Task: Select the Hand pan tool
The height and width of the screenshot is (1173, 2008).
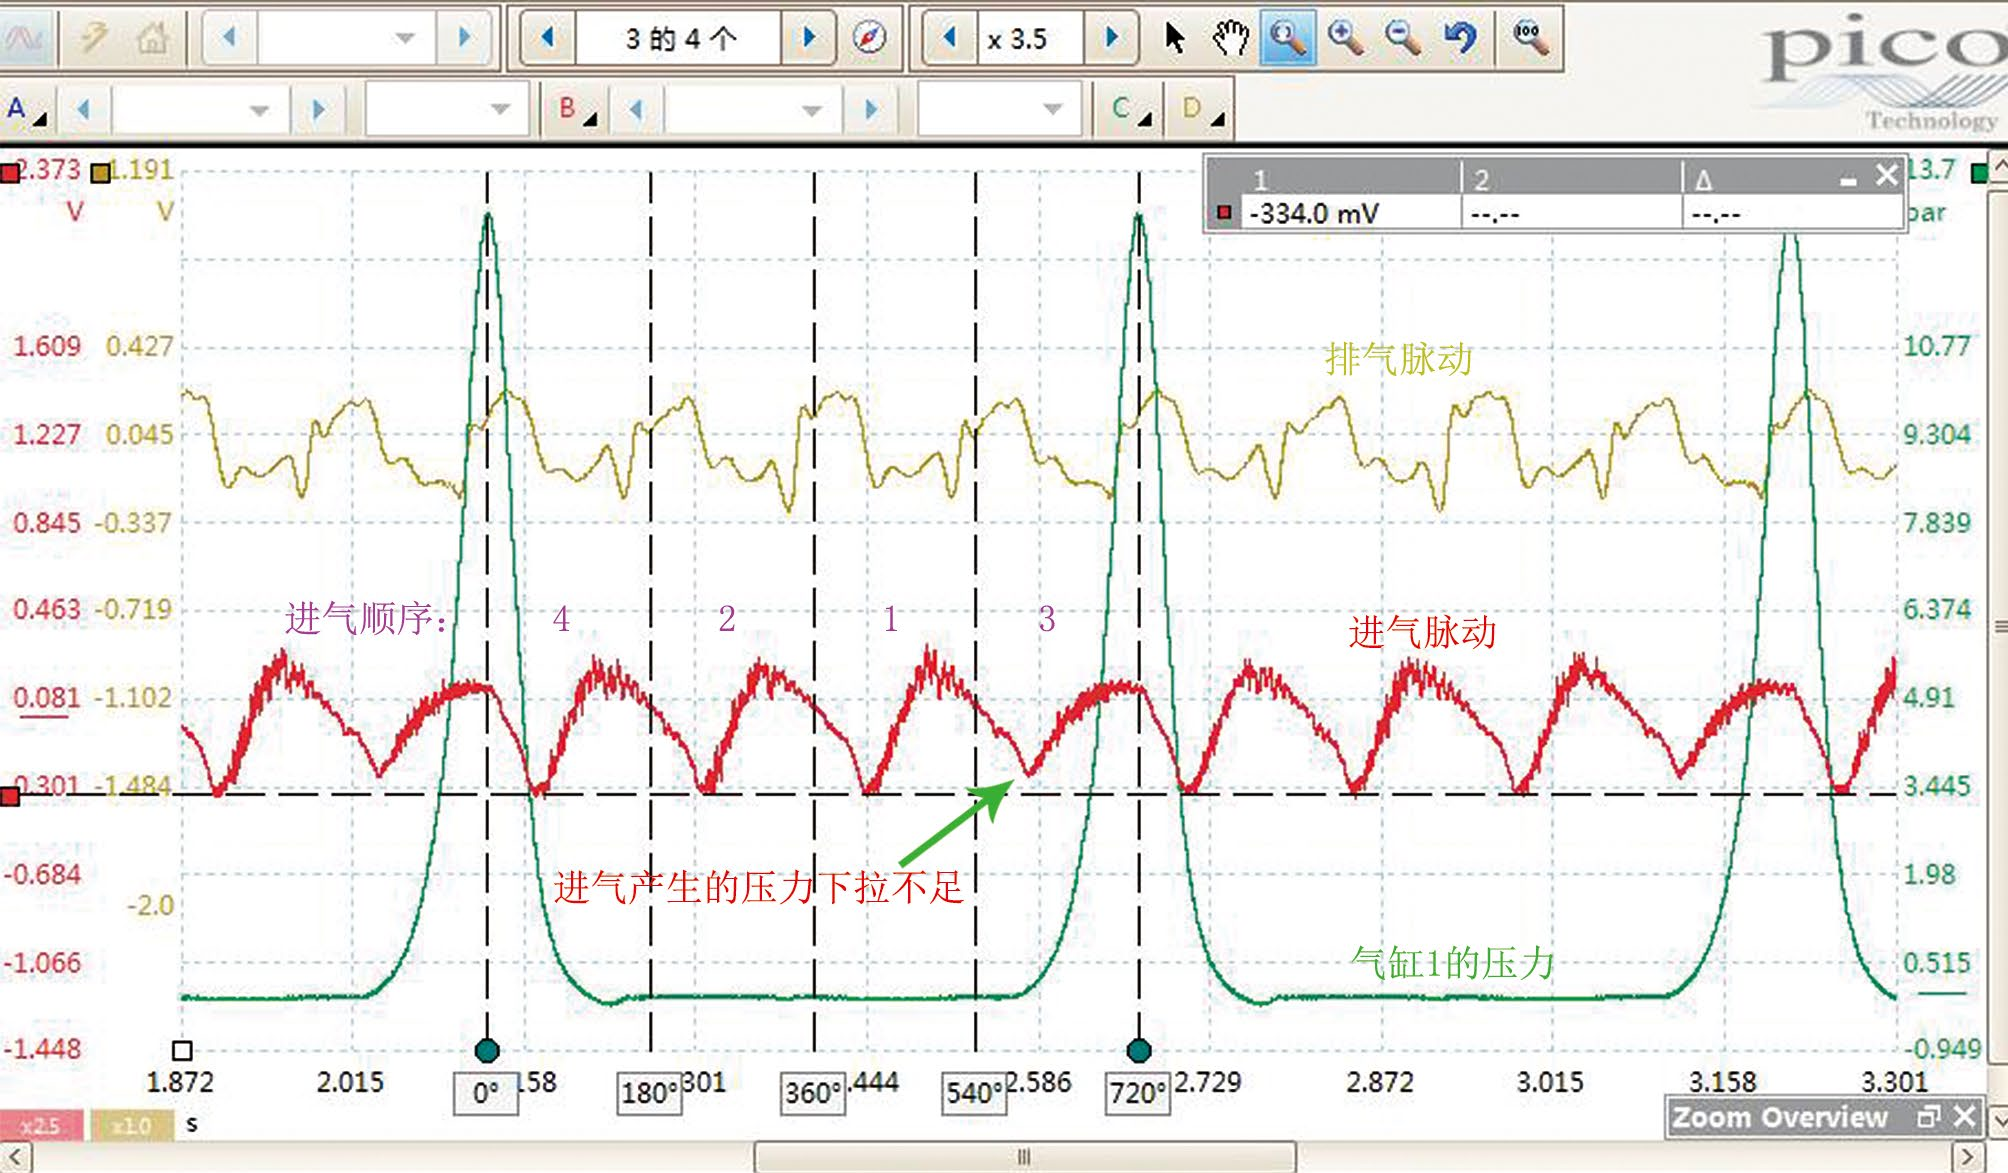Action: (1231, 38)
